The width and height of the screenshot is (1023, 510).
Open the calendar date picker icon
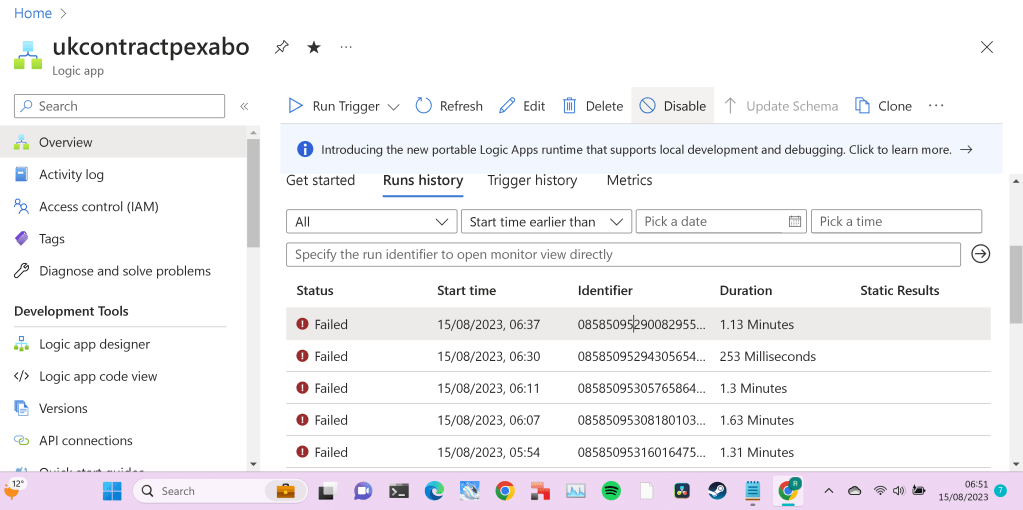click(795, 221)
